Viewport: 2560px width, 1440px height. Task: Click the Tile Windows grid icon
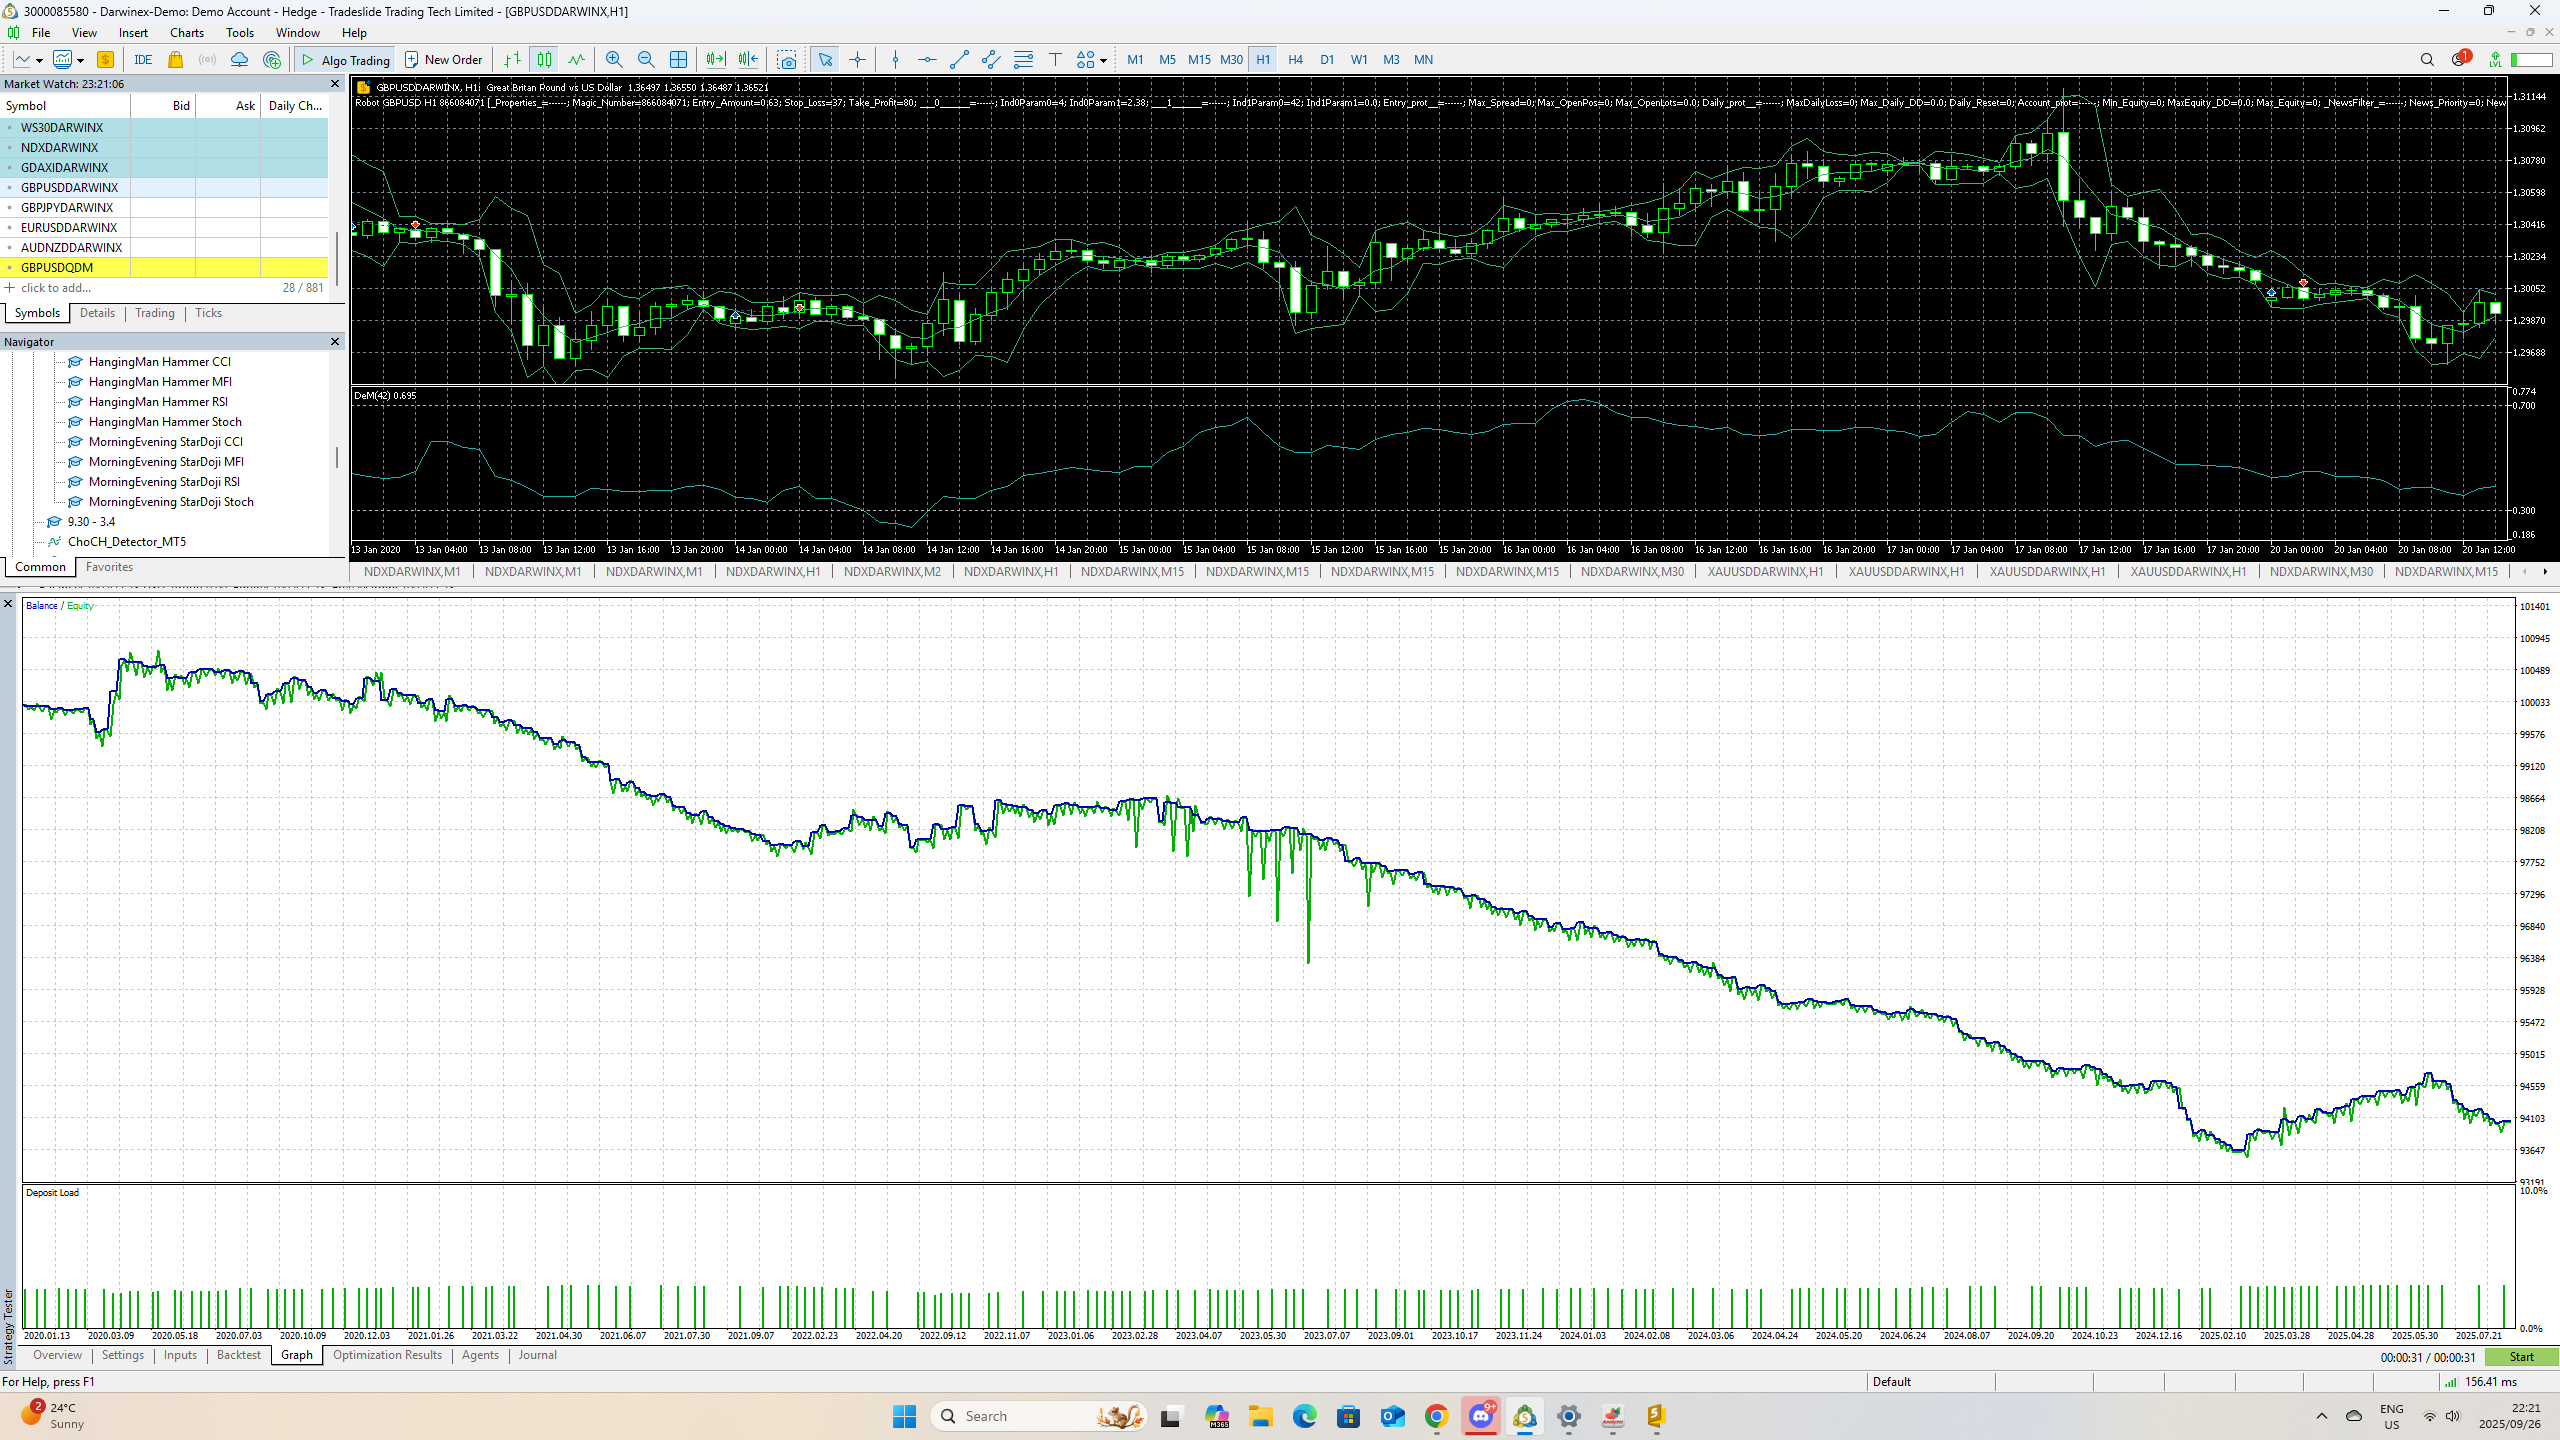click(679, 60)
